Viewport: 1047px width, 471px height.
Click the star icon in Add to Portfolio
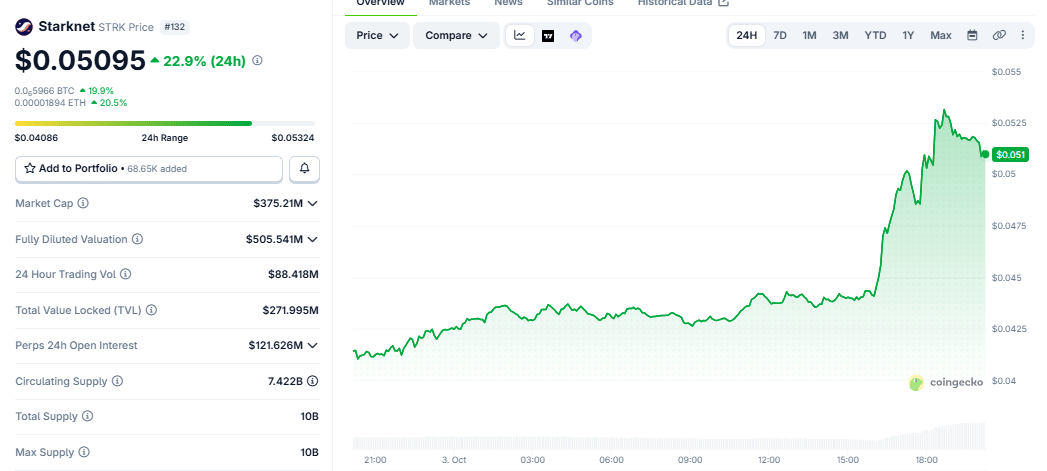click(x=30, y=169)
